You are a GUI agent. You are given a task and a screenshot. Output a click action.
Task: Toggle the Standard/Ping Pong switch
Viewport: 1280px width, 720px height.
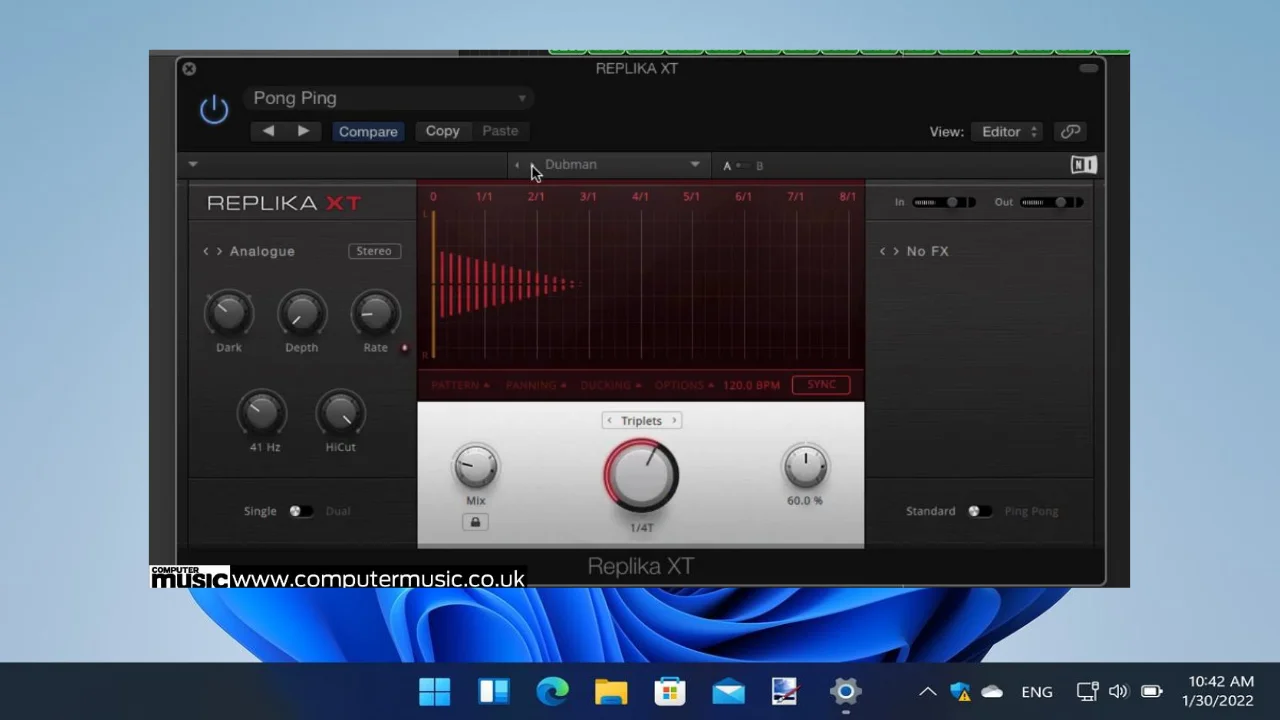pos(980,511)
